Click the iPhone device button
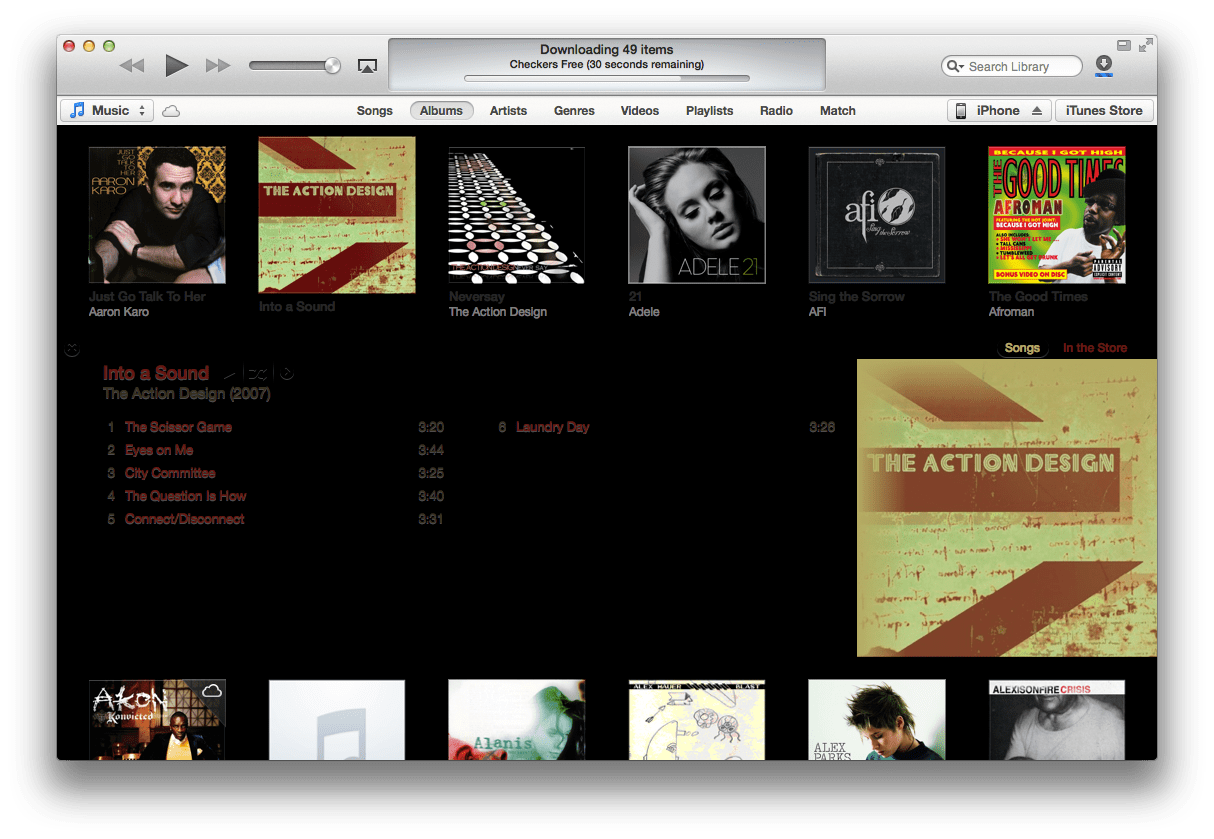Screen dimensions: 1214x839 (x=997, y=110)
